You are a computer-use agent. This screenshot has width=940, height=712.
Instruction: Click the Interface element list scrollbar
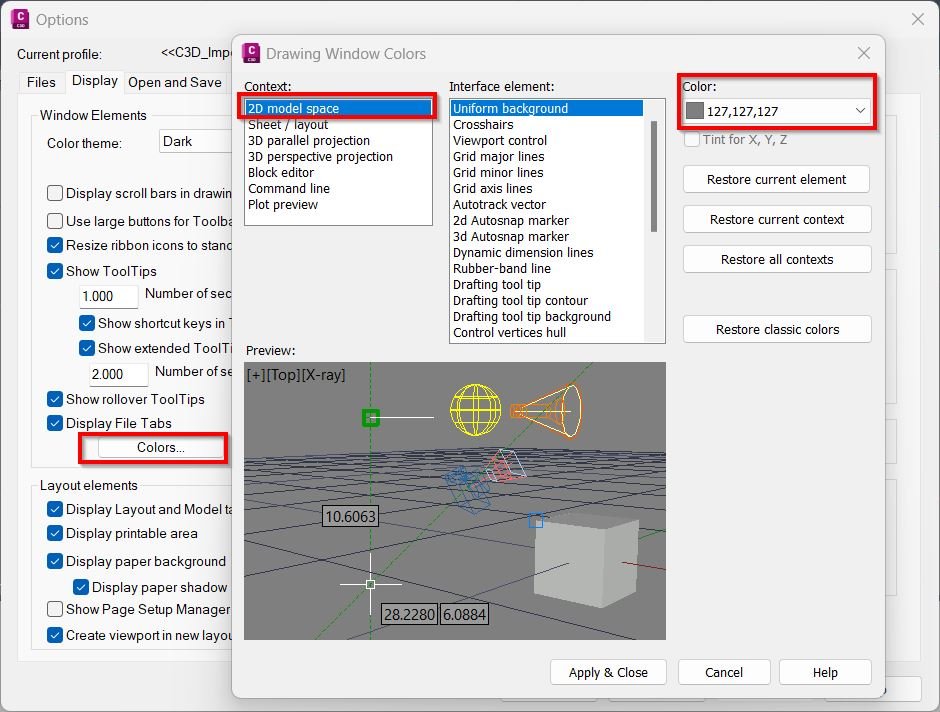click(x=656, y=175)
